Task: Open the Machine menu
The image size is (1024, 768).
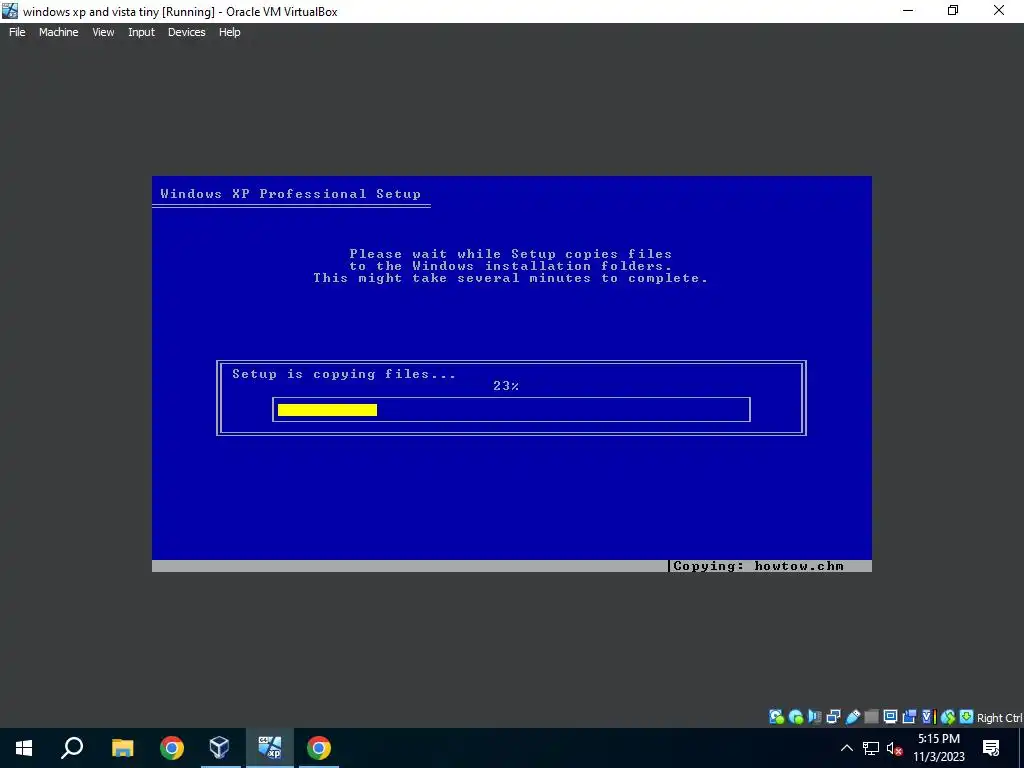Action: pyautogui.click(x=59, y=32)
